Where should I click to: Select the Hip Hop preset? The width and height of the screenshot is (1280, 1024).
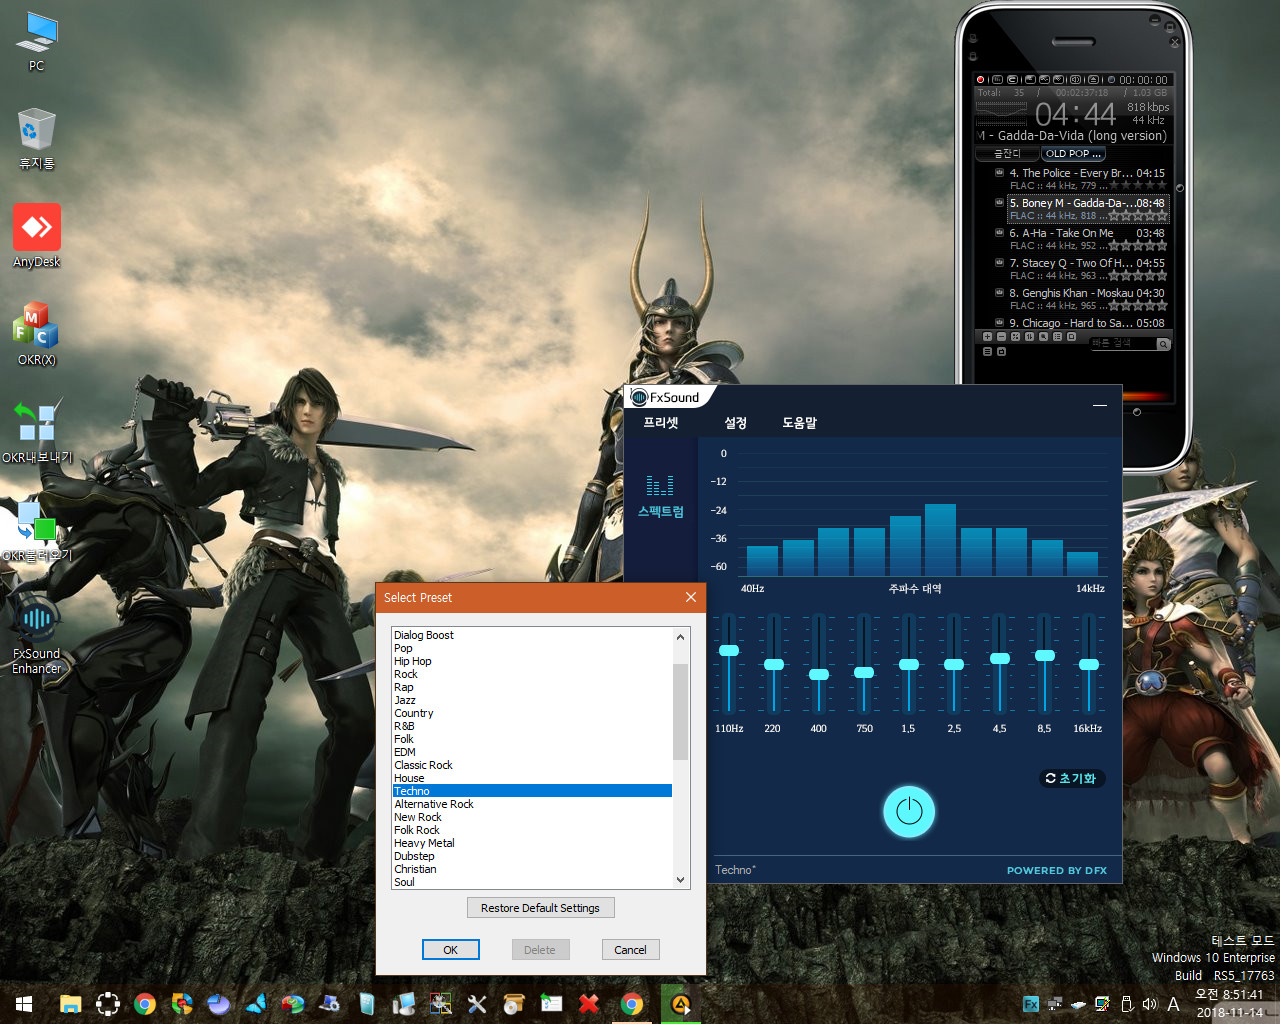click(532, 661)
